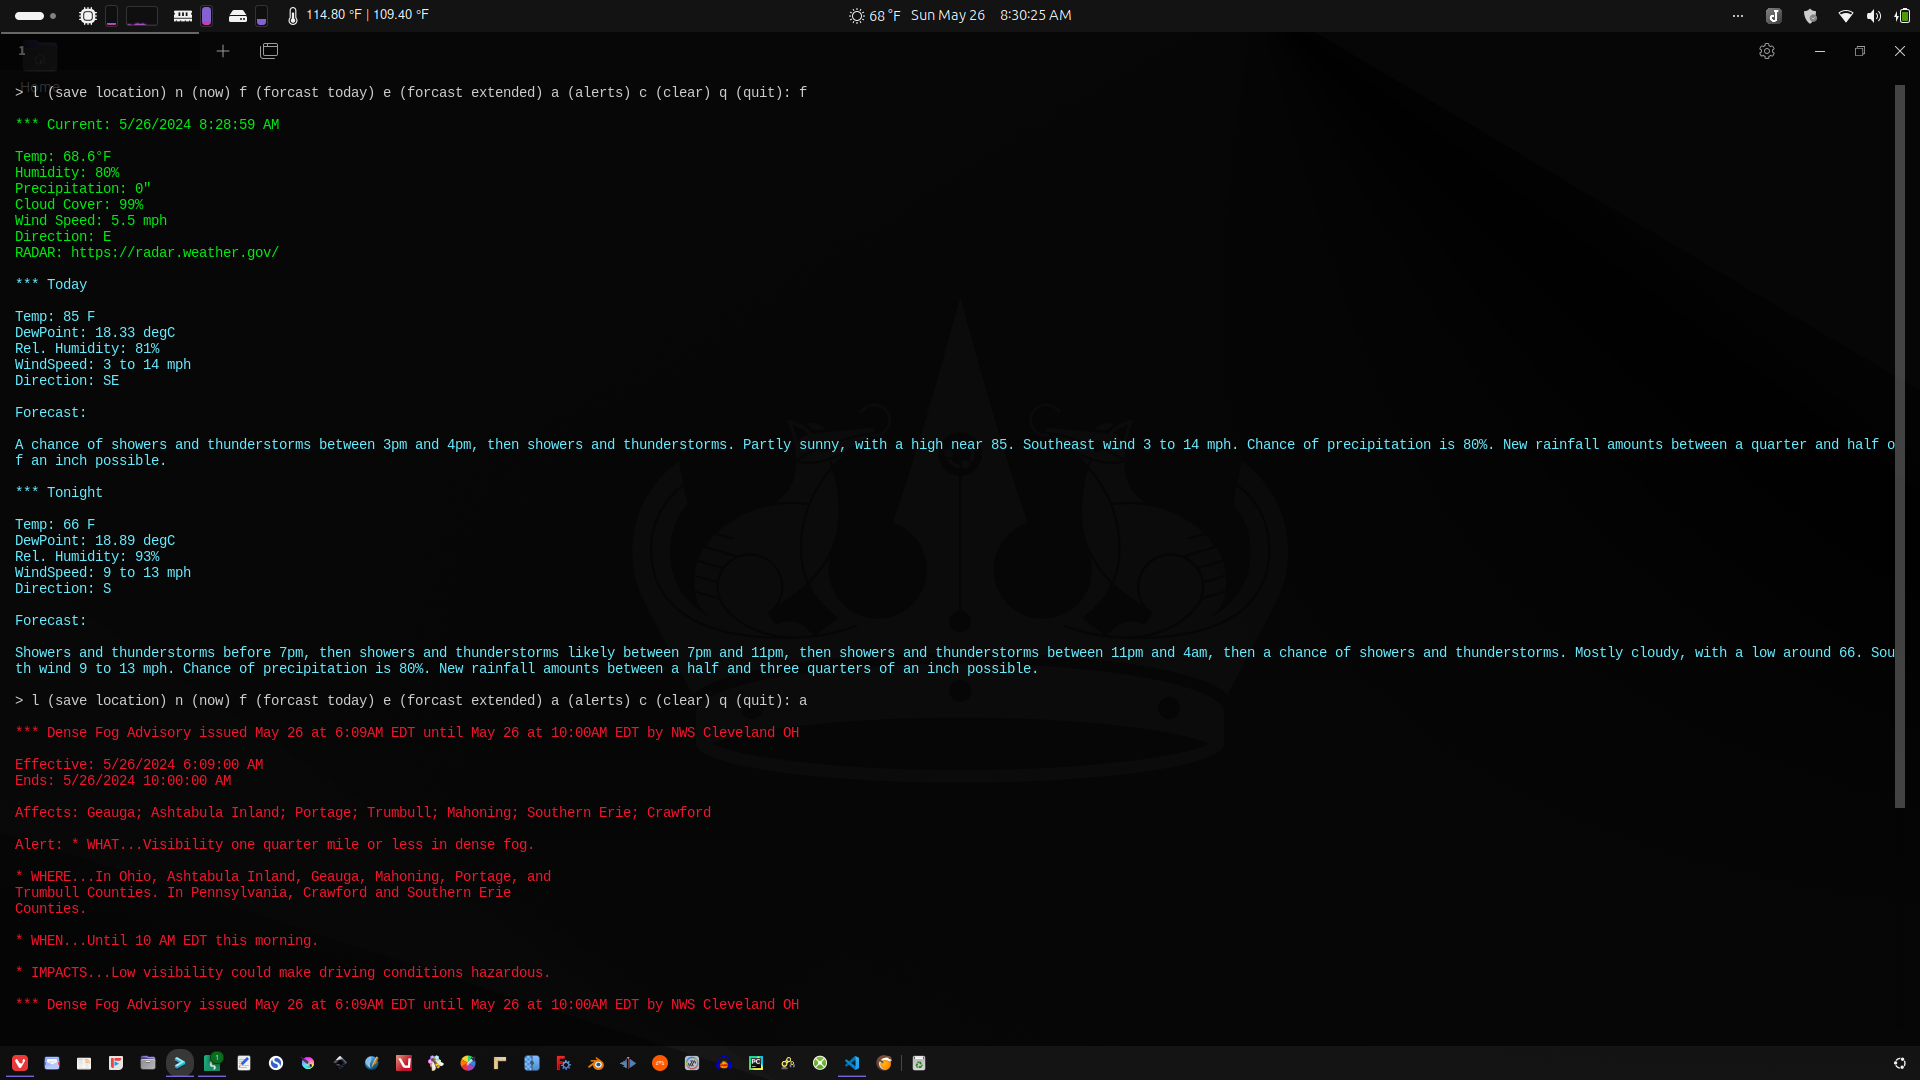The image size is (1920, 1080).
Task: Expand the hidden tray items ellipsis
Action: click(1738, 15)
